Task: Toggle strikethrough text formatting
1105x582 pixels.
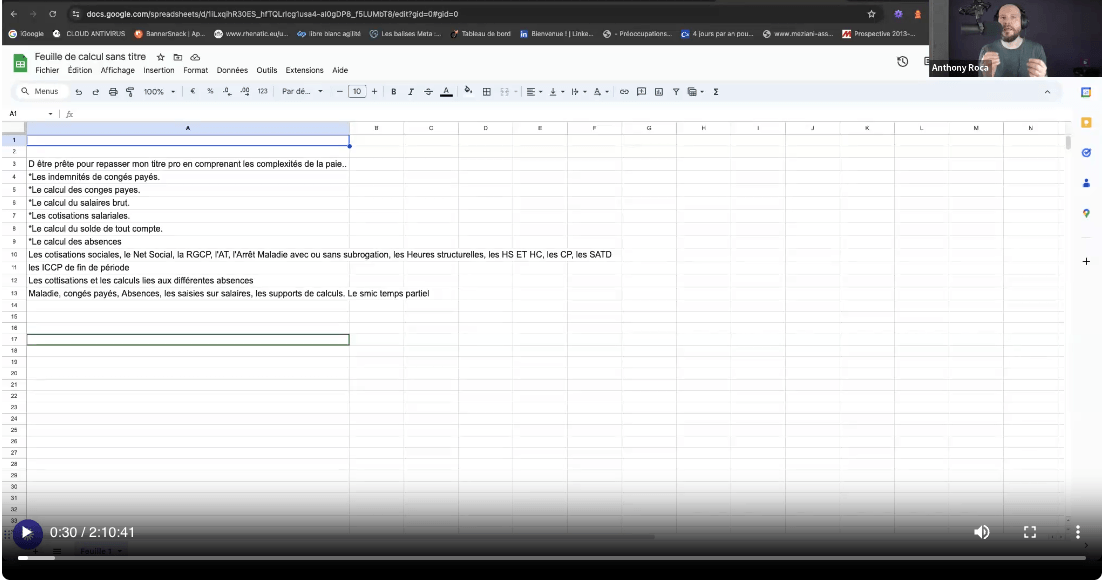Action: tap(428, 92)
